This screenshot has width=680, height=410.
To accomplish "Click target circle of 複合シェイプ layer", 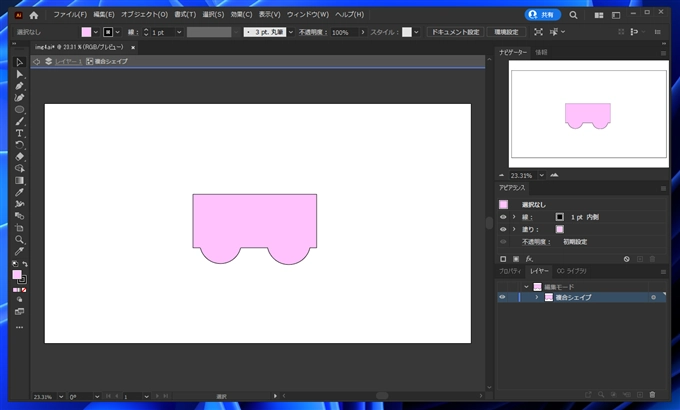I will click(654, 297).
